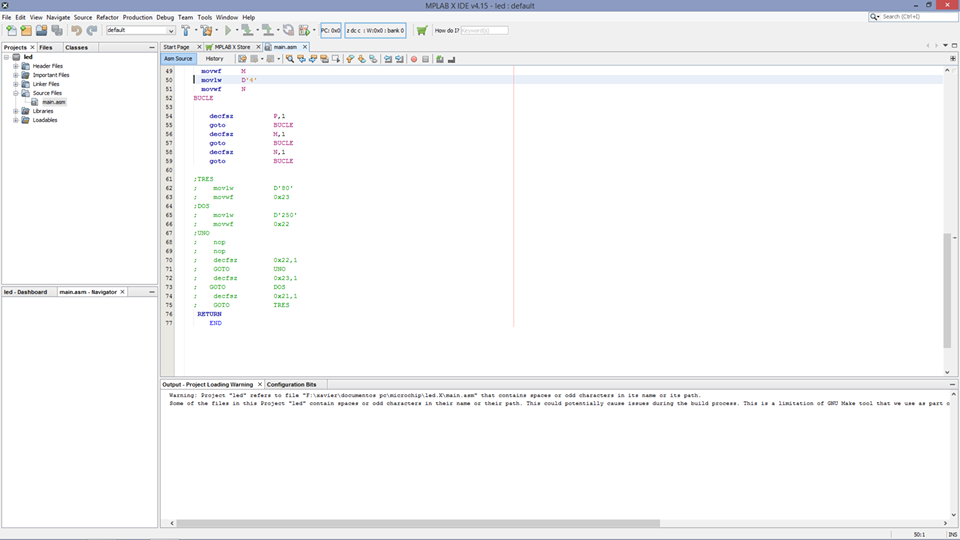The image size is (960, 540).
Task: Open the Debug menu
Action: pyautogui.click(x=165, y=17)
